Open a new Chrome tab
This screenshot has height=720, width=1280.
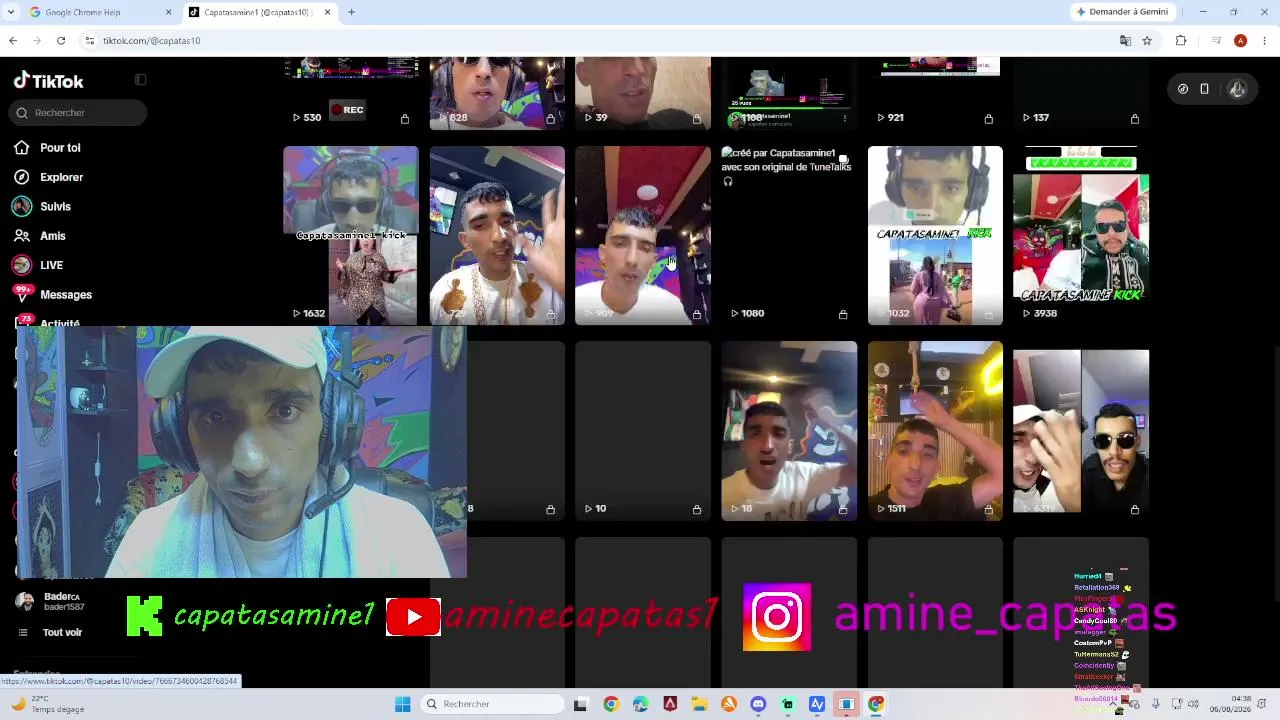tap(351, 12)
